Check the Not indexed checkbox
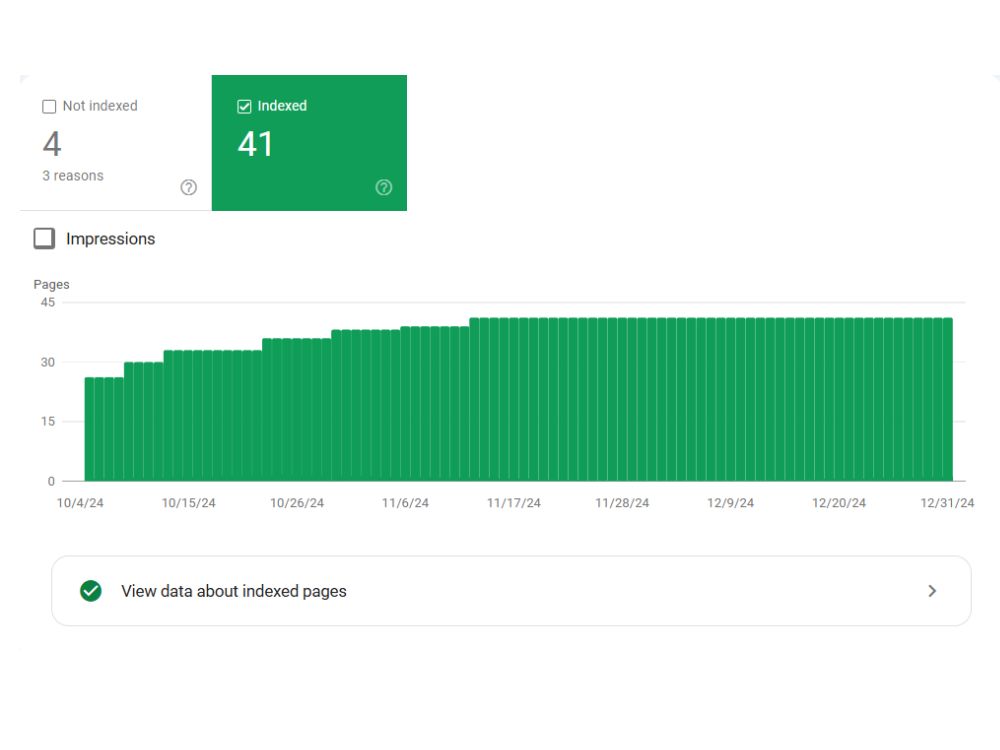 [x=49, y=107]
